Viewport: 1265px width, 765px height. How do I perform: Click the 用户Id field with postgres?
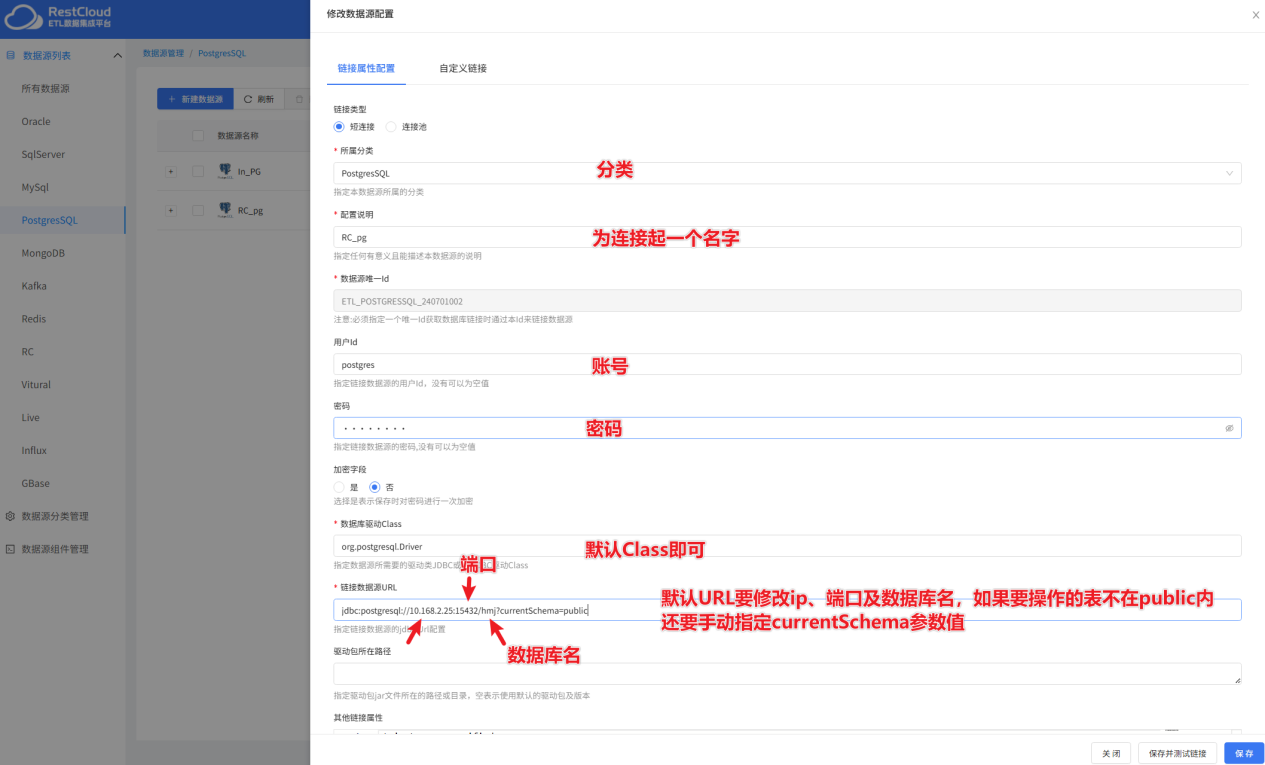point(787,365)
